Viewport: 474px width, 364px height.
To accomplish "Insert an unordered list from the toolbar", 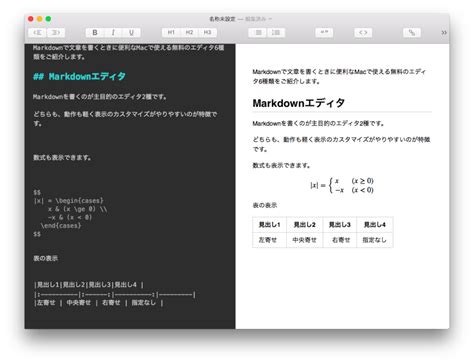I will click(258, 32).
